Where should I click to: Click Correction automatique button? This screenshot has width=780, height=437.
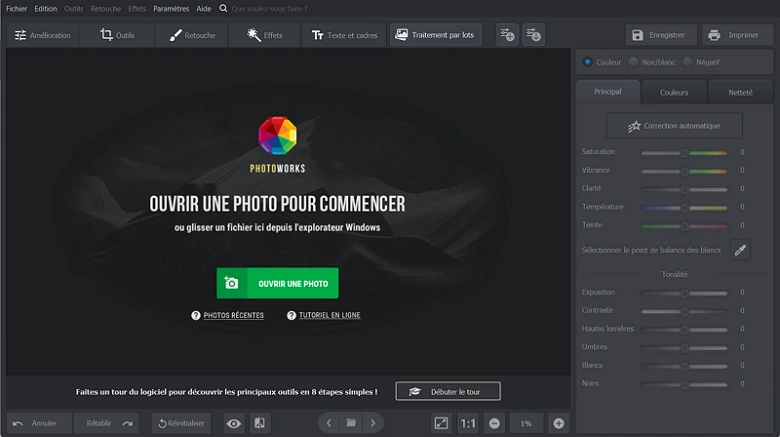[x=674, y=126]
